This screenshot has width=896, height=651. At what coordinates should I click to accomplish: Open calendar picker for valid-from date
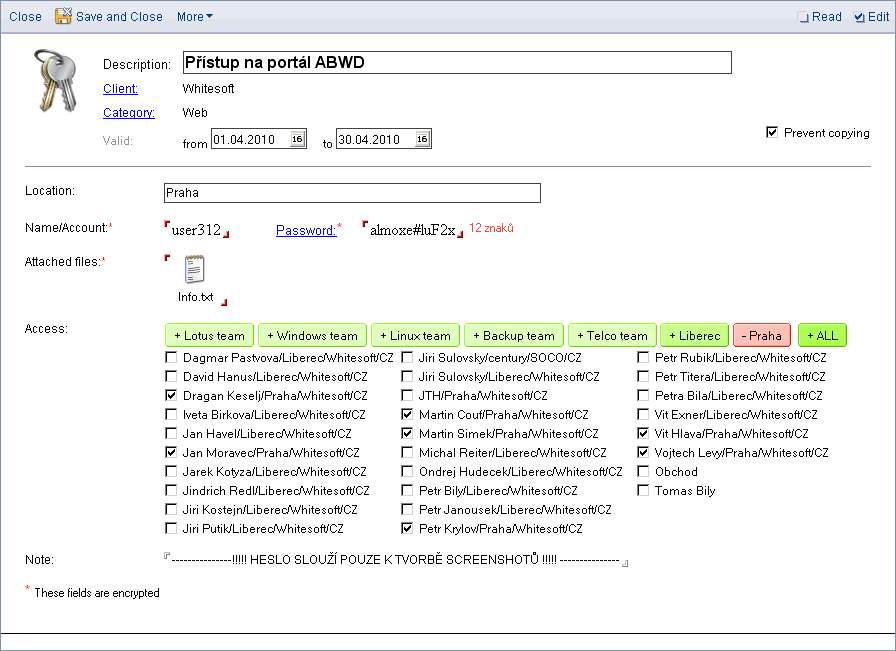pos(297,139)
